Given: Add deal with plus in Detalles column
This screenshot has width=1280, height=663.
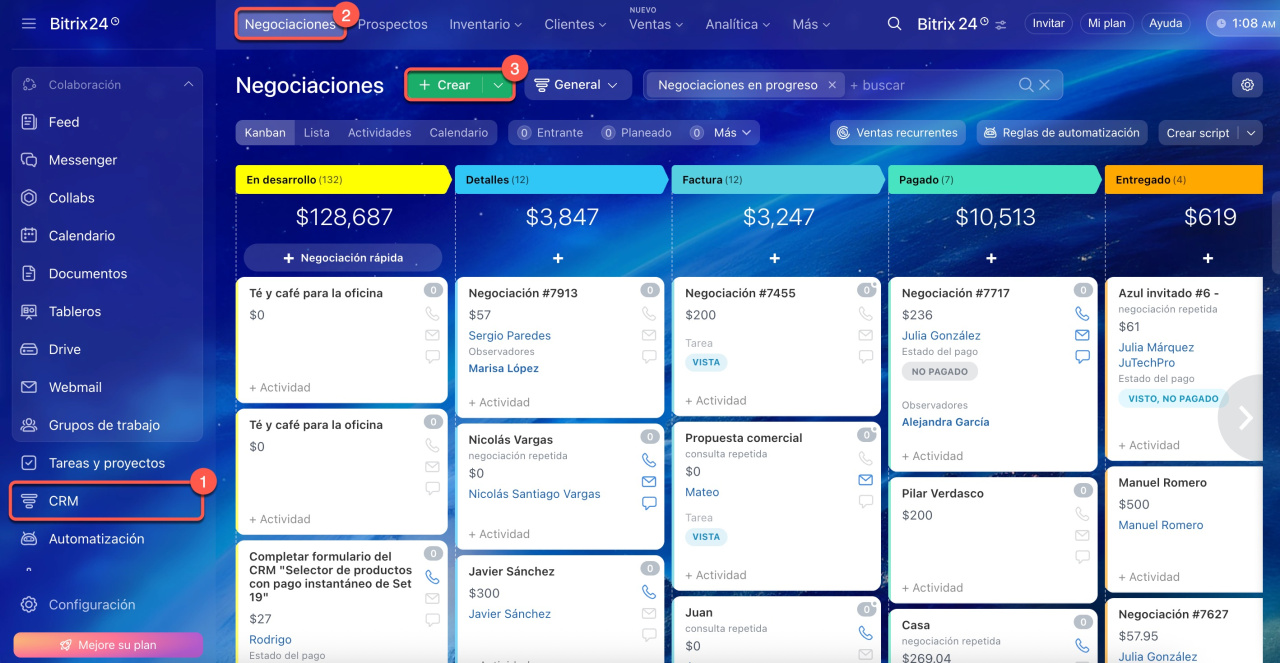Looking at the screenshot, I should tap(558, 258).
